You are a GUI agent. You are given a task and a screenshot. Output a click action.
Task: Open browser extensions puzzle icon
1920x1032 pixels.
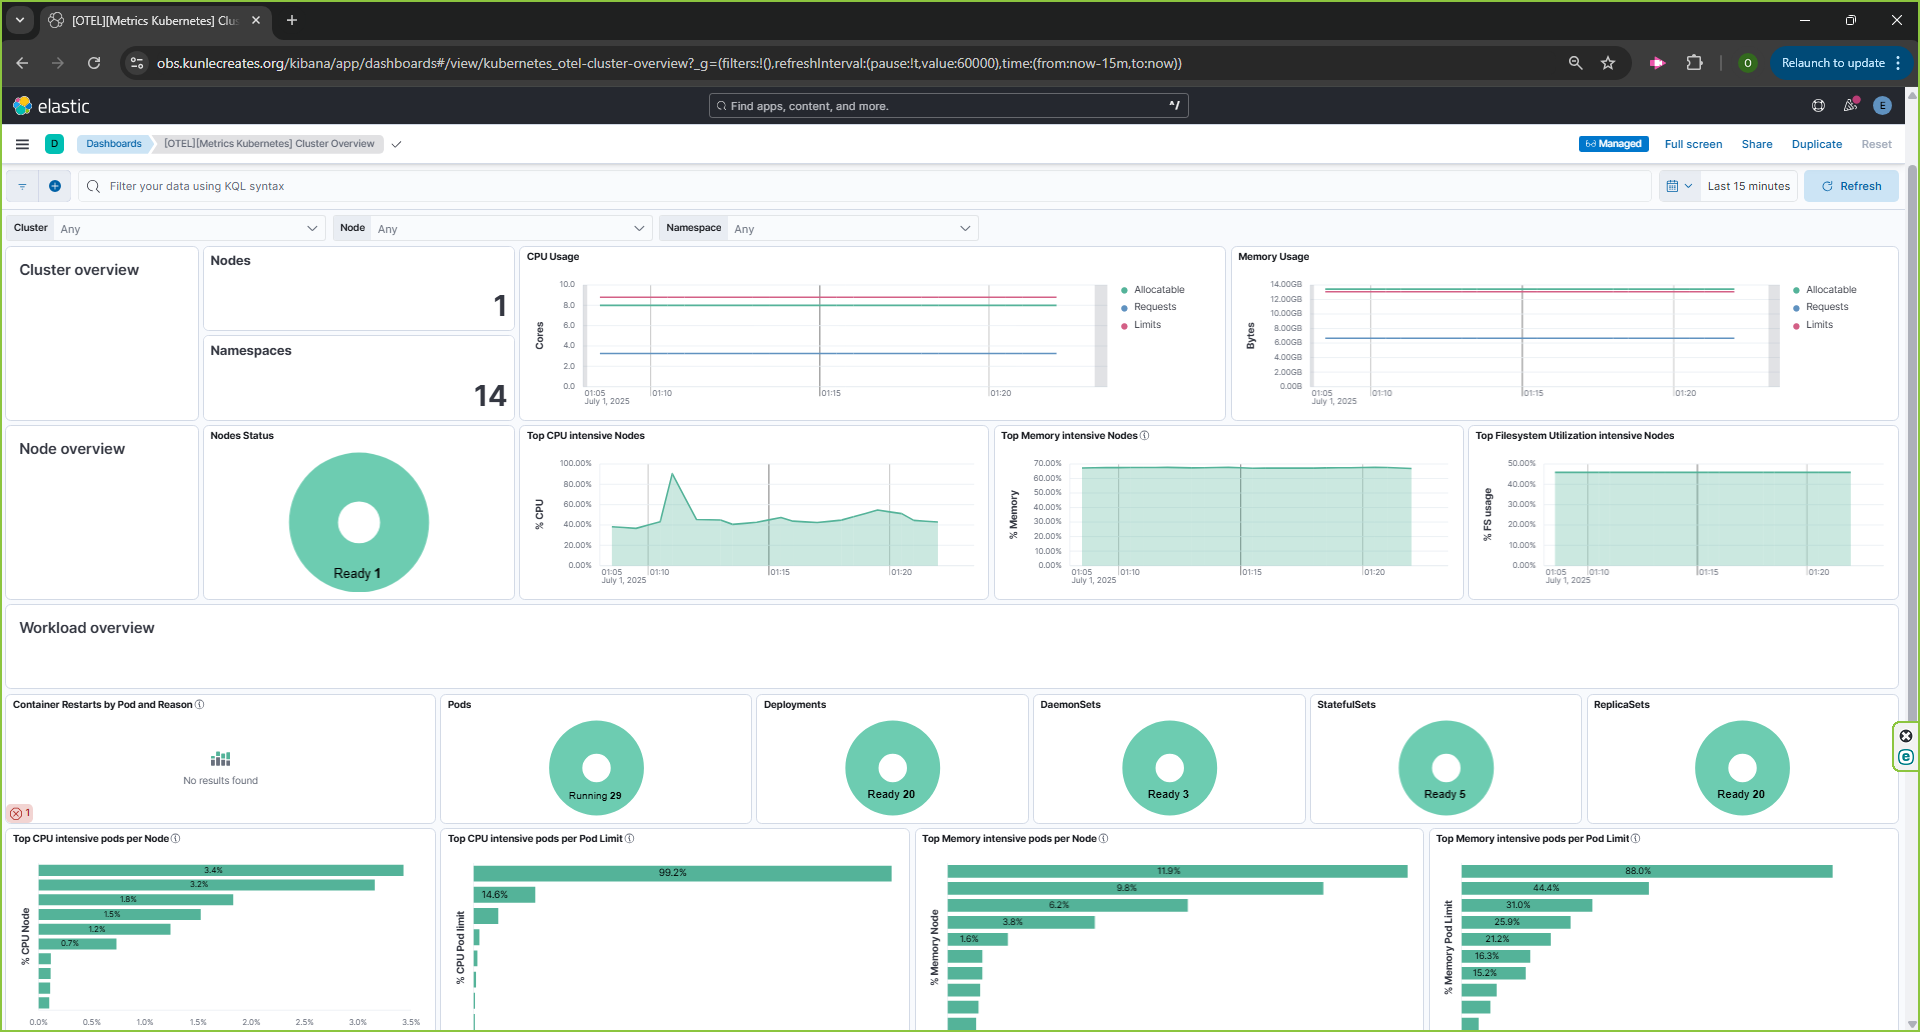coord(1694,63)
